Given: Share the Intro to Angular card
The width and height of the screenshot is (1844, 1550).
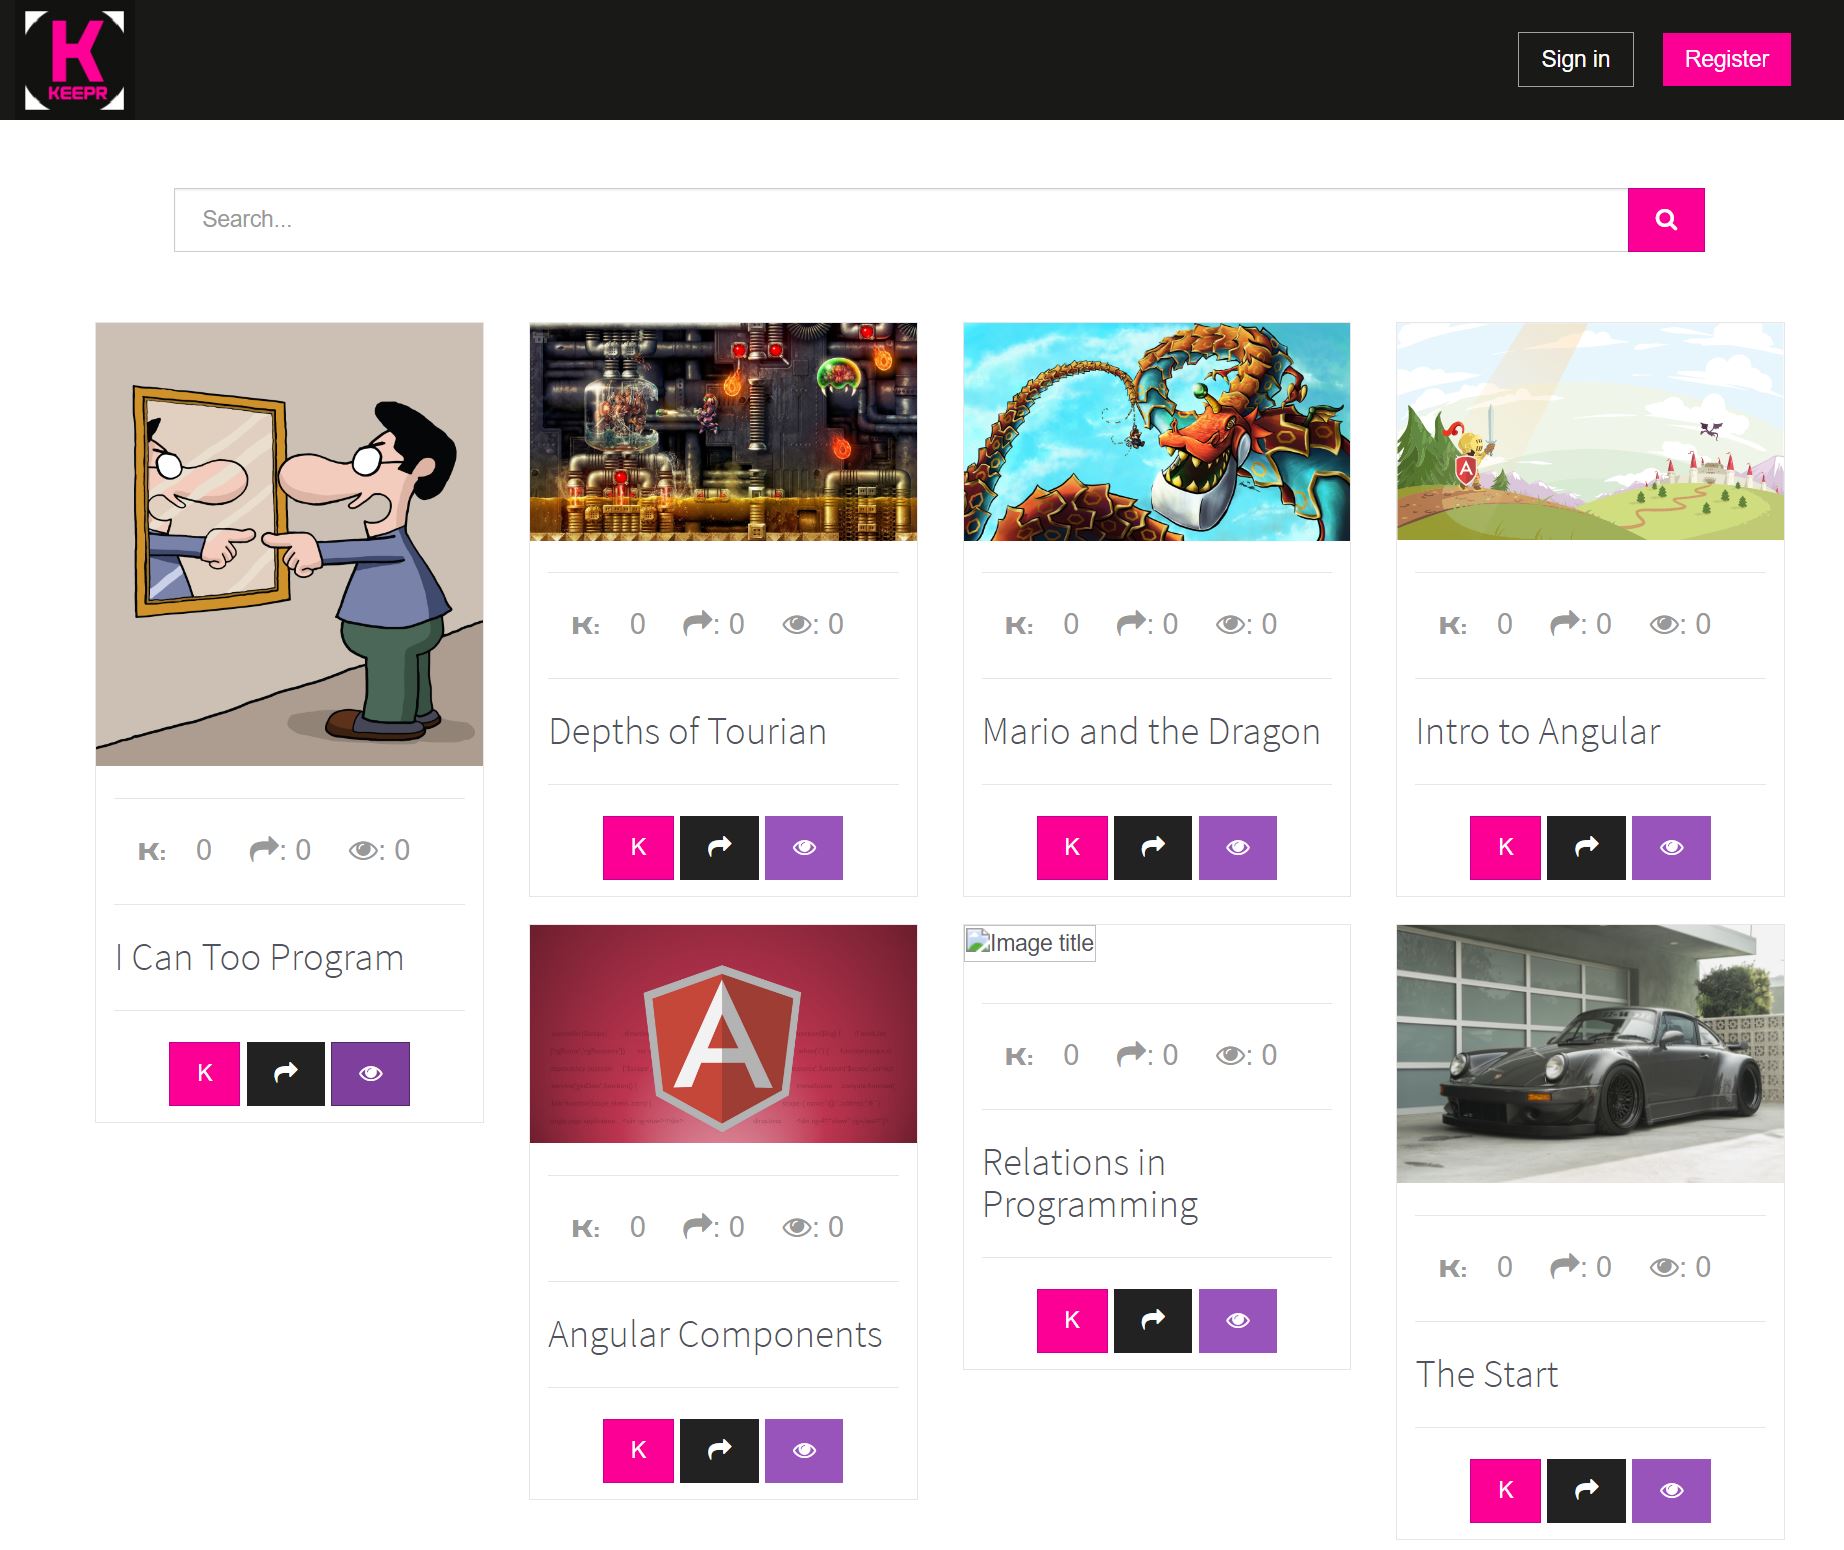Looking at the screenshot, I should tap(1586, 848).
